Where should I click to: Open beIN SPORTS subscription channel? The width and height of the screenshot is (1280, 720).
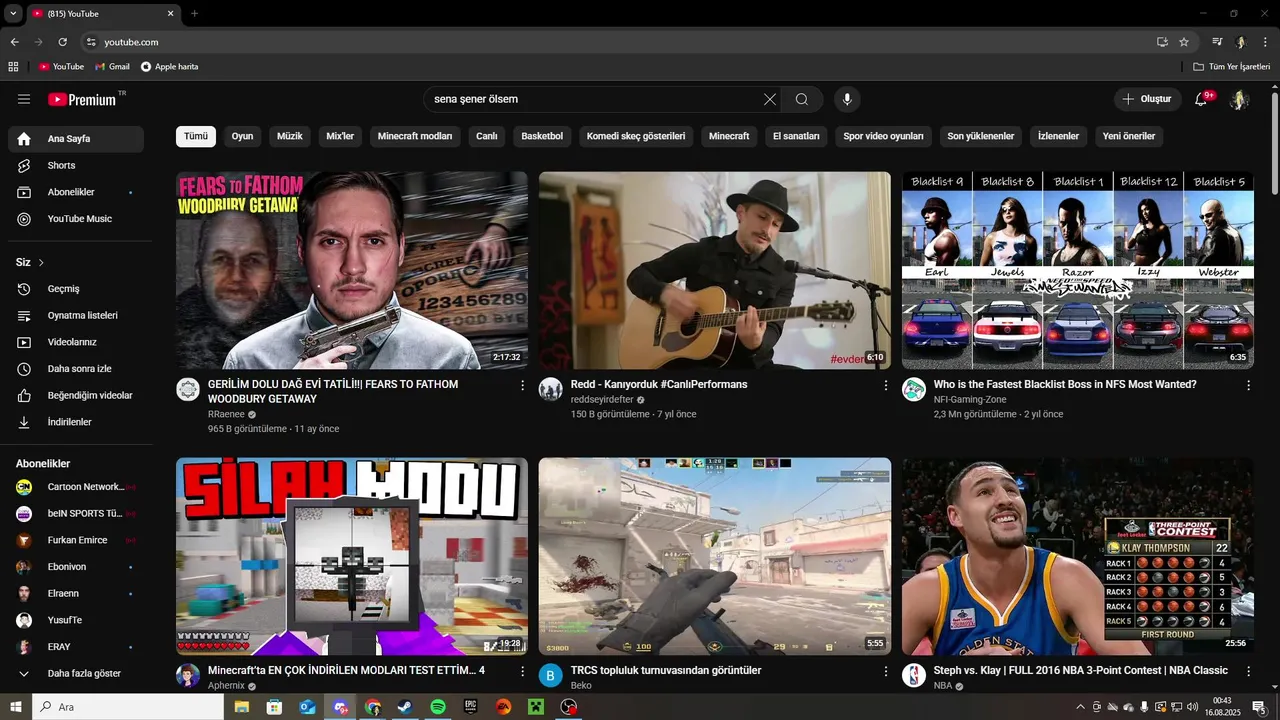pos(76,513)
